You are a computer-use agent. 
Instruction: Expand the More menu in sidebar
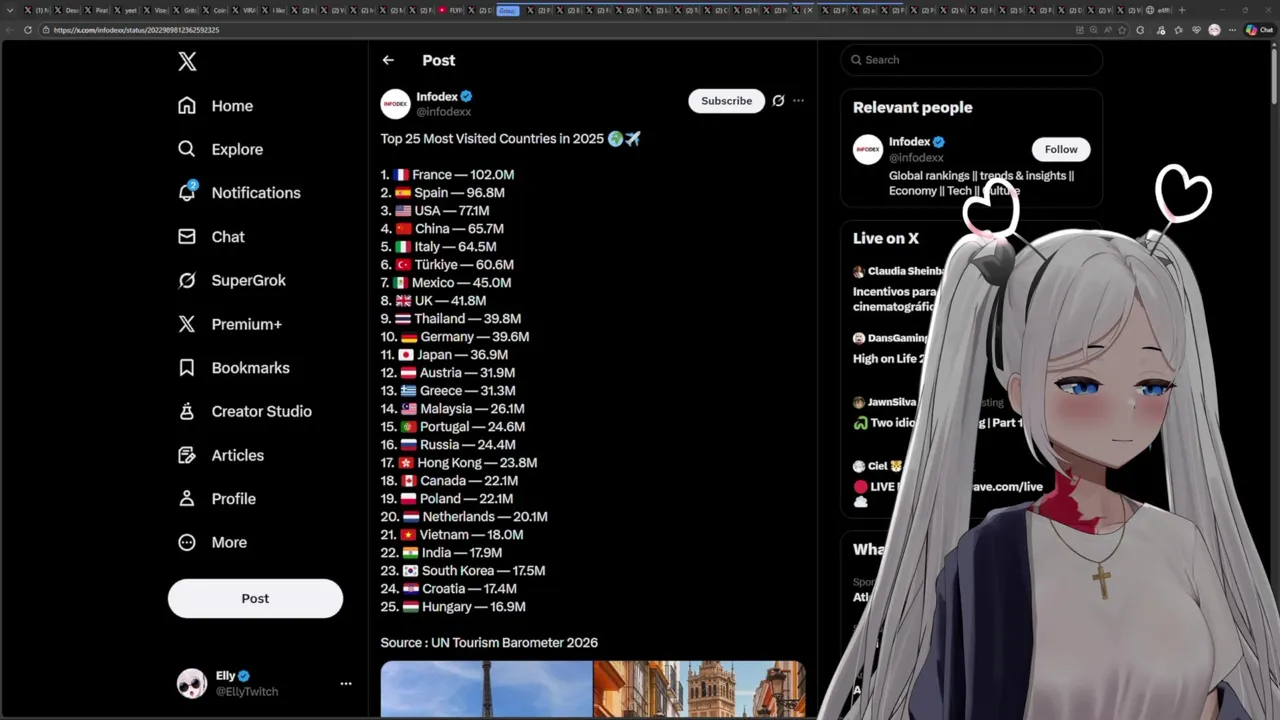211,542
